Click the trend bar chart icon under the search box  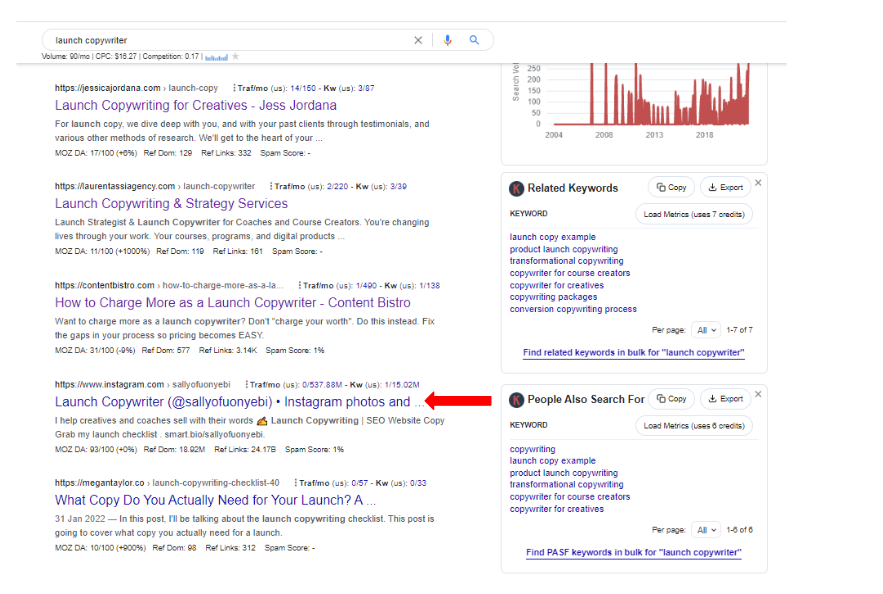click(x=217, y=57)
